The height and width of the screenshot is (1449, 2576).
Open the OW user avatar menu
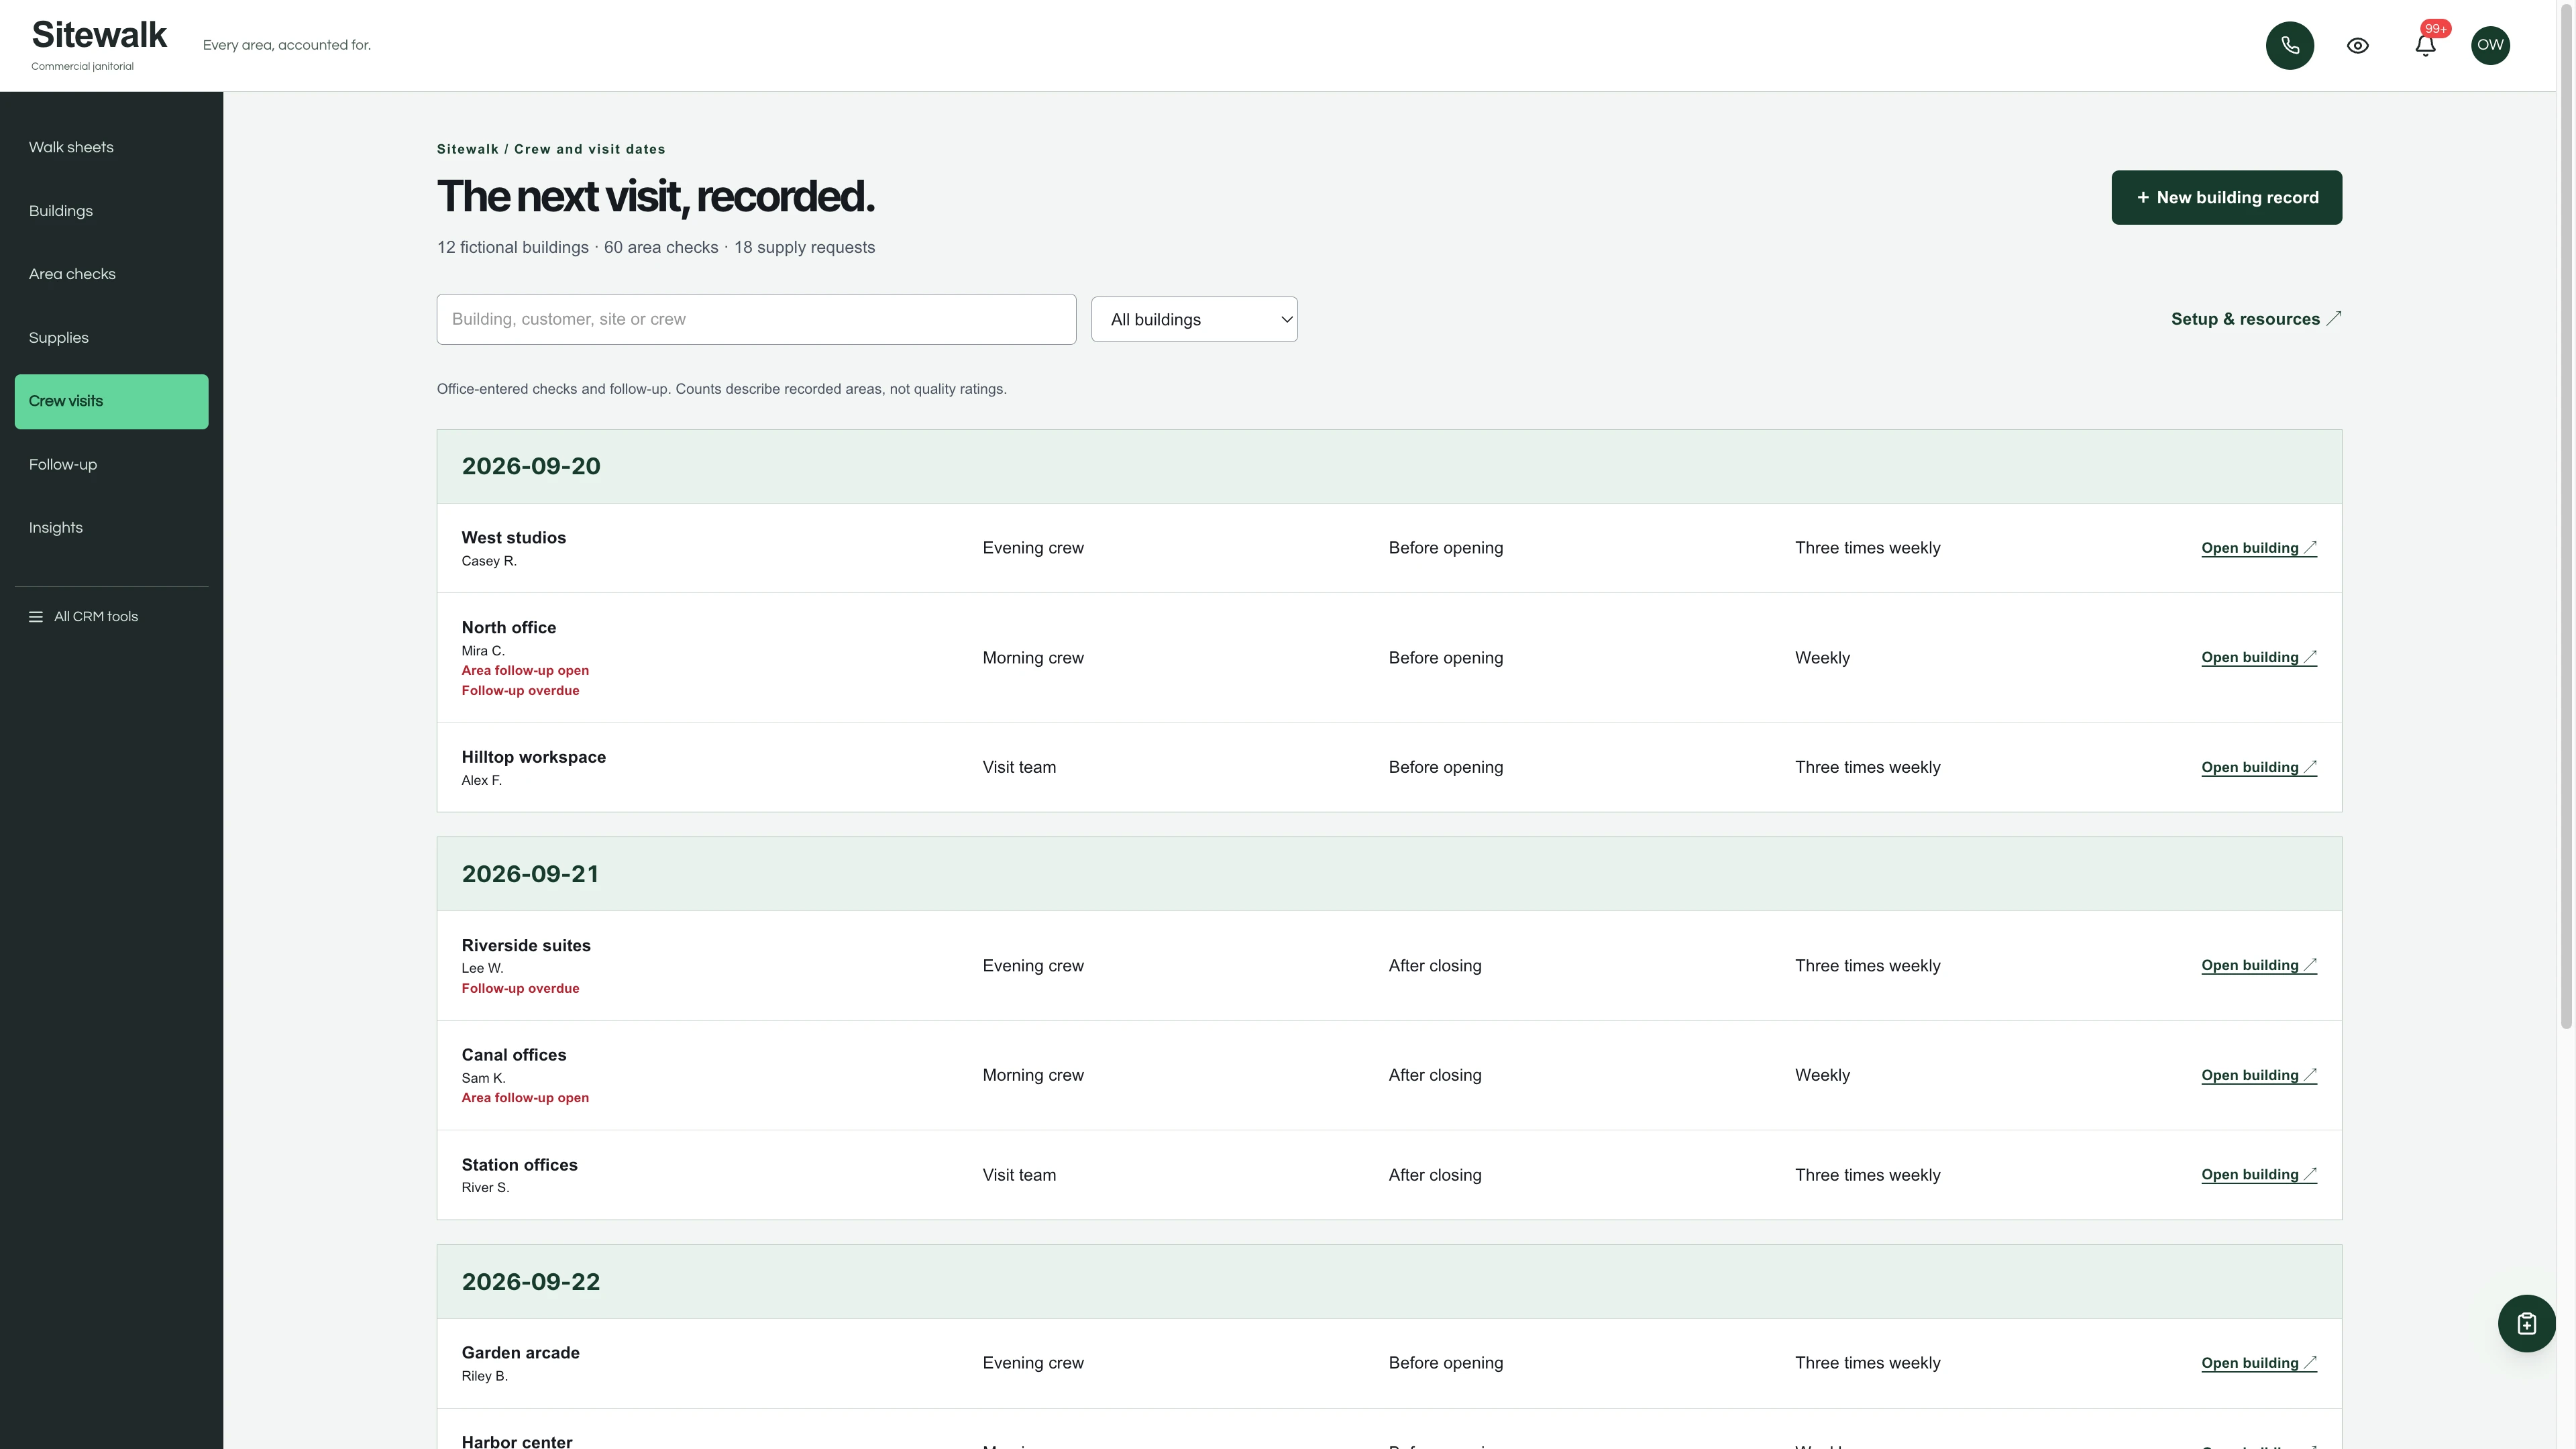(x=2490, y=45)
